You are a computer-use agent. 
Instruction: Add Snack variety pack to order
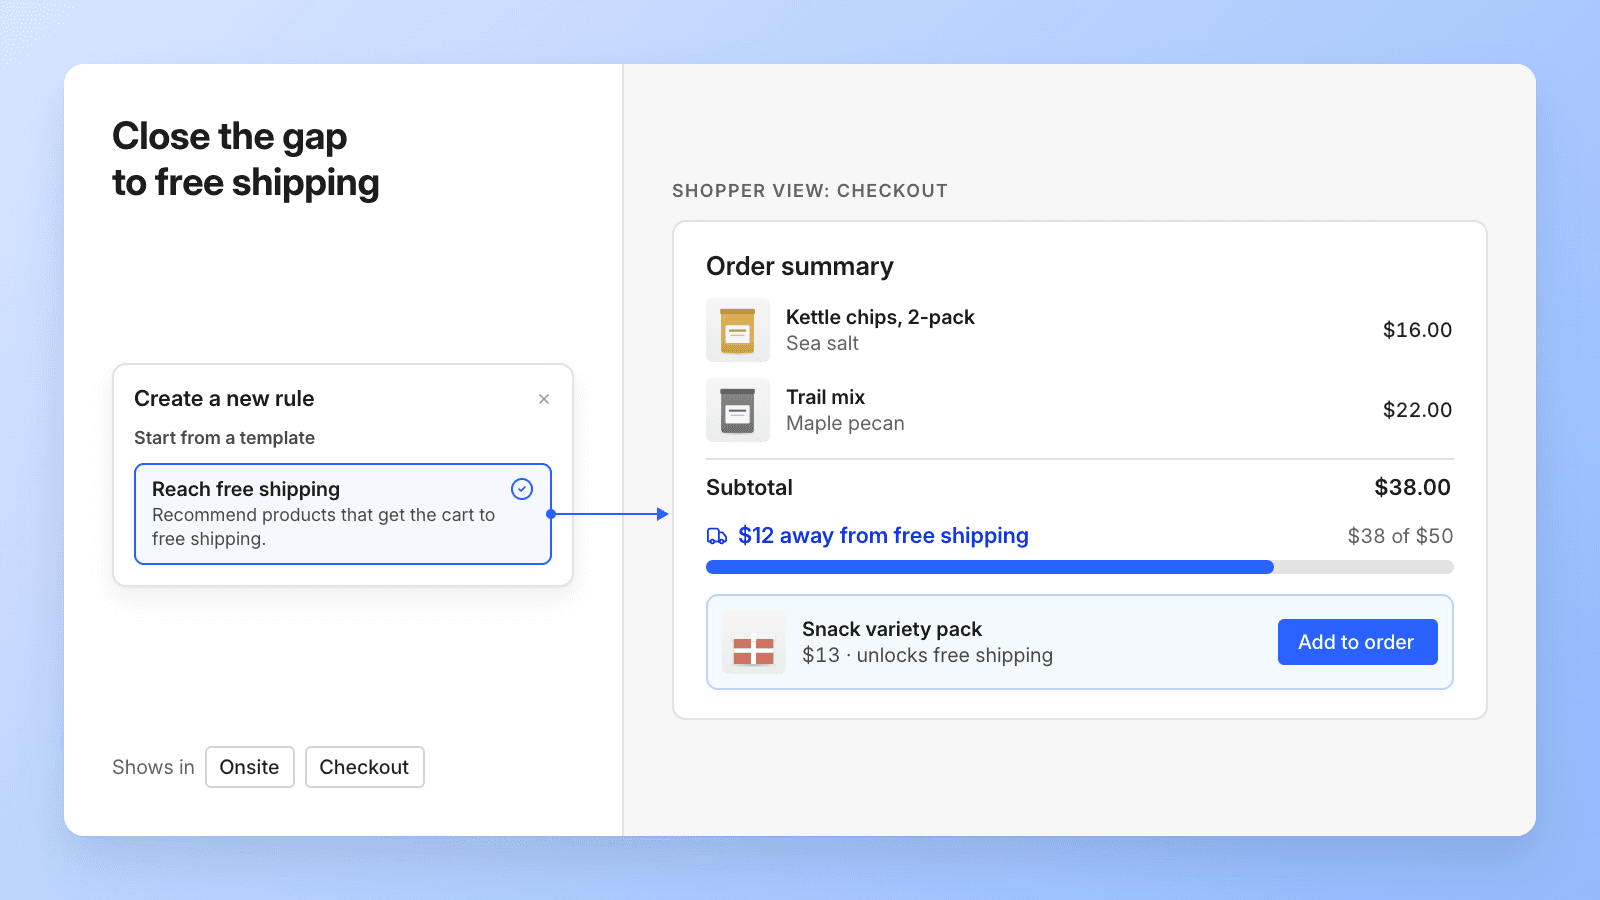point(1357,642)
